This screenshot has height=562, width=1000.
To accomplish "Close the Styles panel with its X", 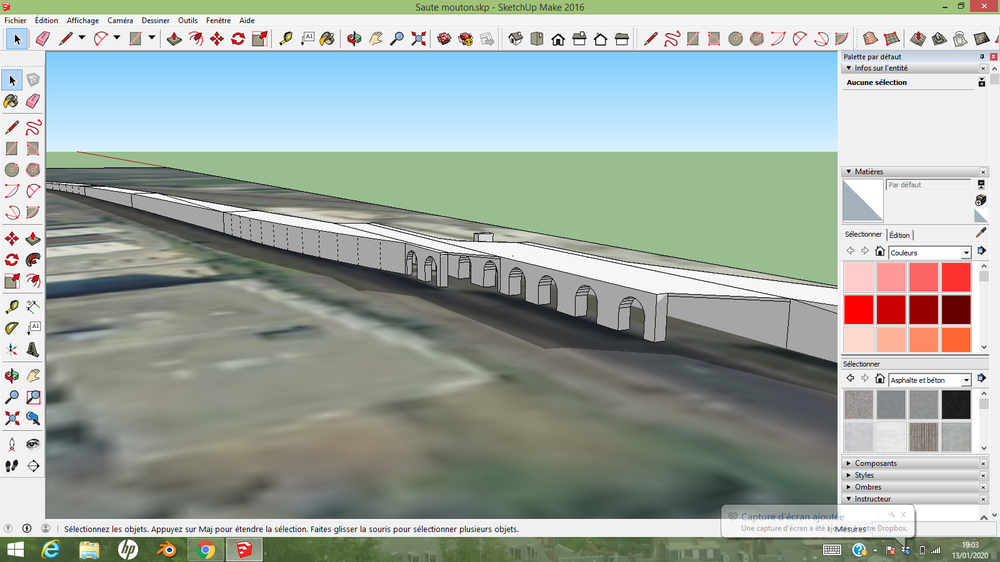I will click(983, 475).
